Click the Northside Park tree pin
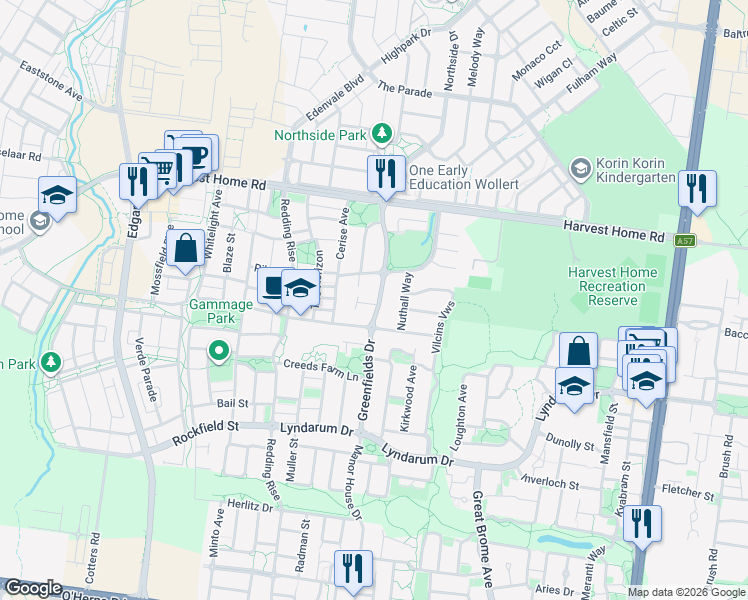The width and height of the screenshot is (748, 600). click(x=382, y=134)
